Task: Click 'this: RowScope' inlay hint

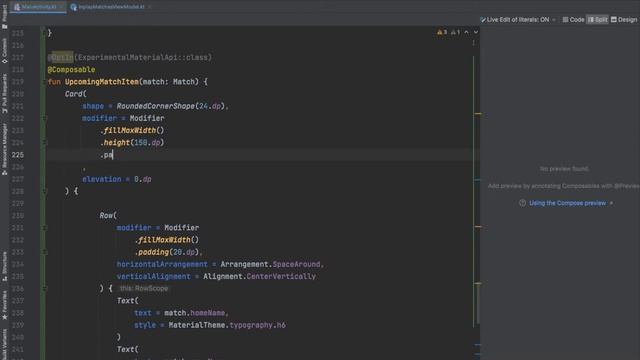Action: 144,289
